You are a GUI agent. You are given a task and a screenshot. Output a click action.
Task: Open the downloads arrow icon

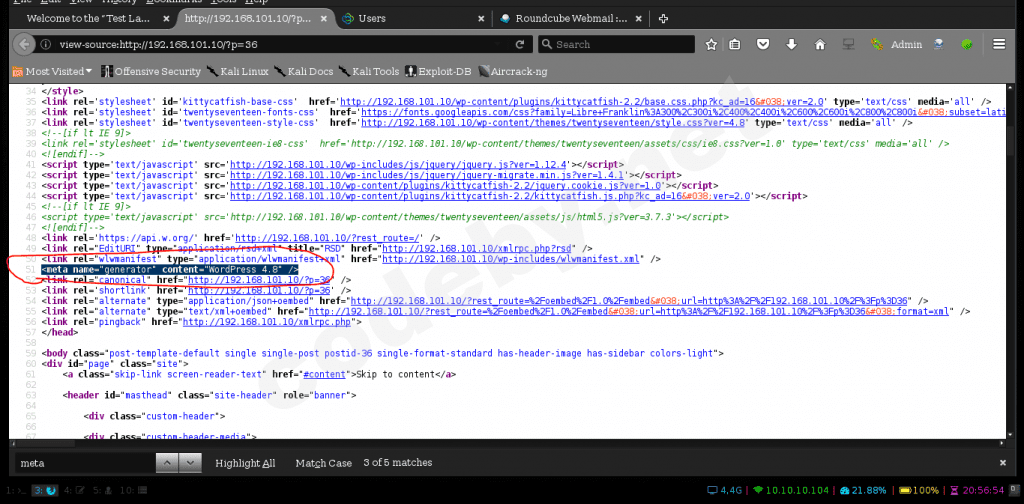[791, 44]
